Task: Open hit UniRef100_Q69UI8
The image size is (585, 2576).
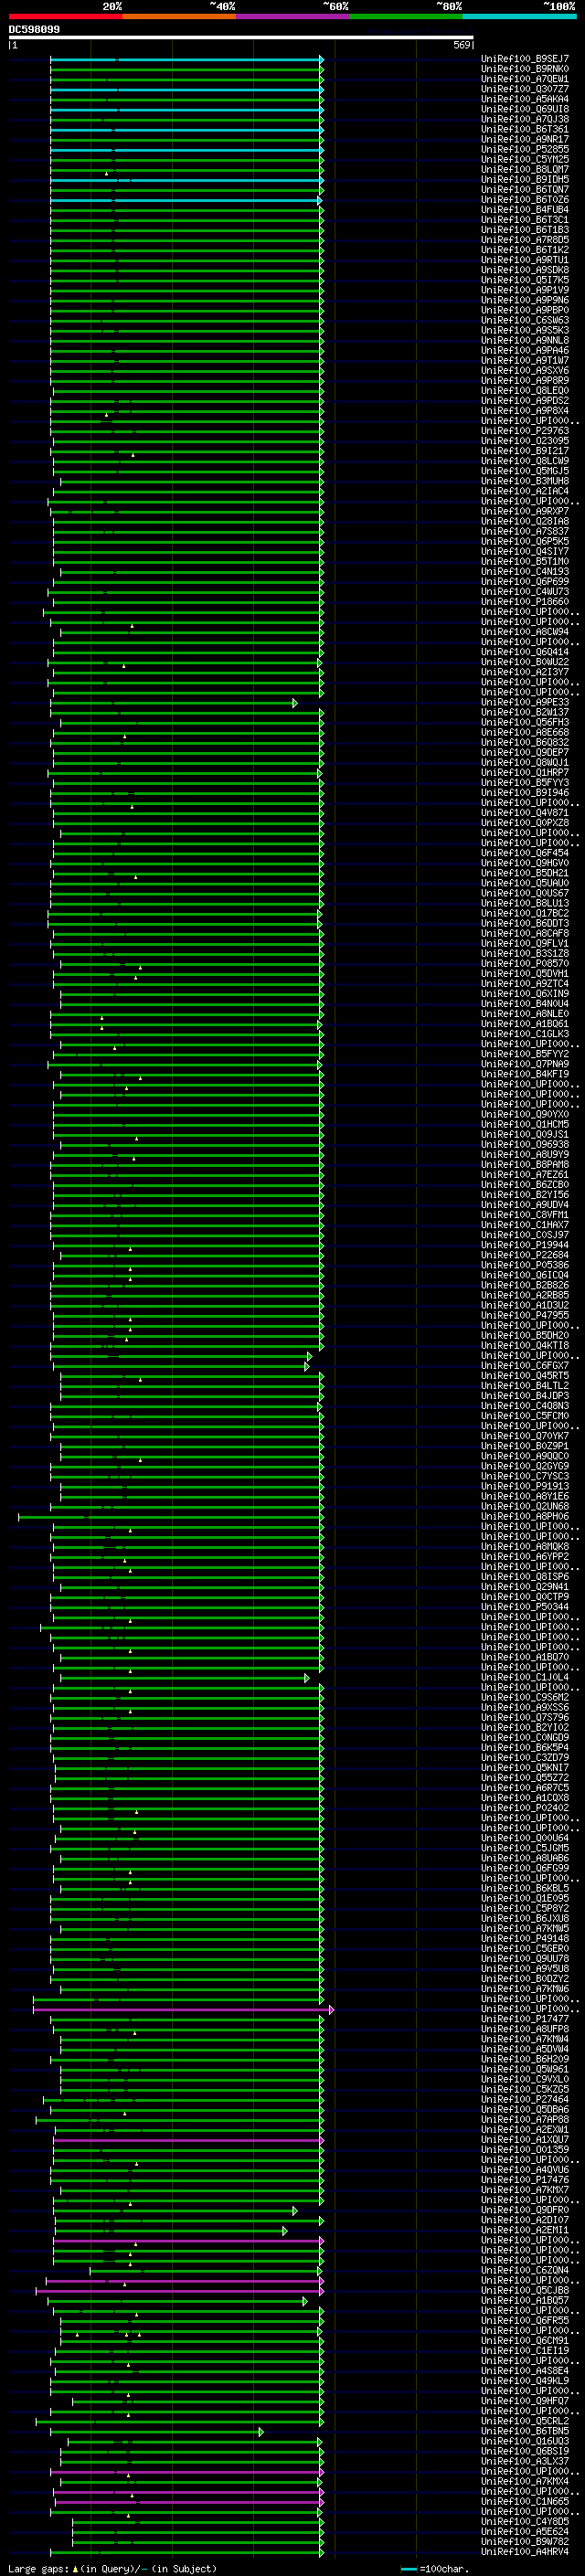Action: click(525, 110)
